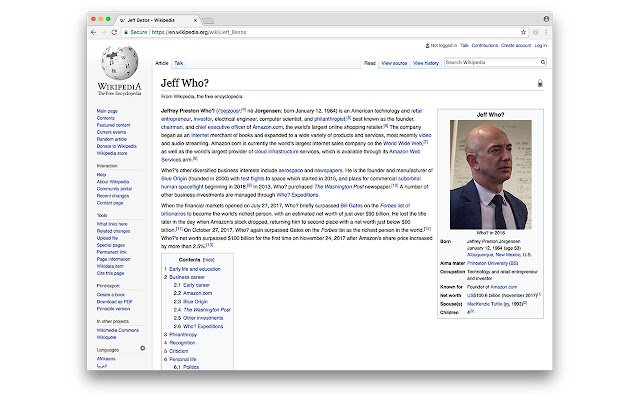Open Random article sidebar link
Image resolution: width=640 pixels, height=400 pixels.
(x=111, y=139)
